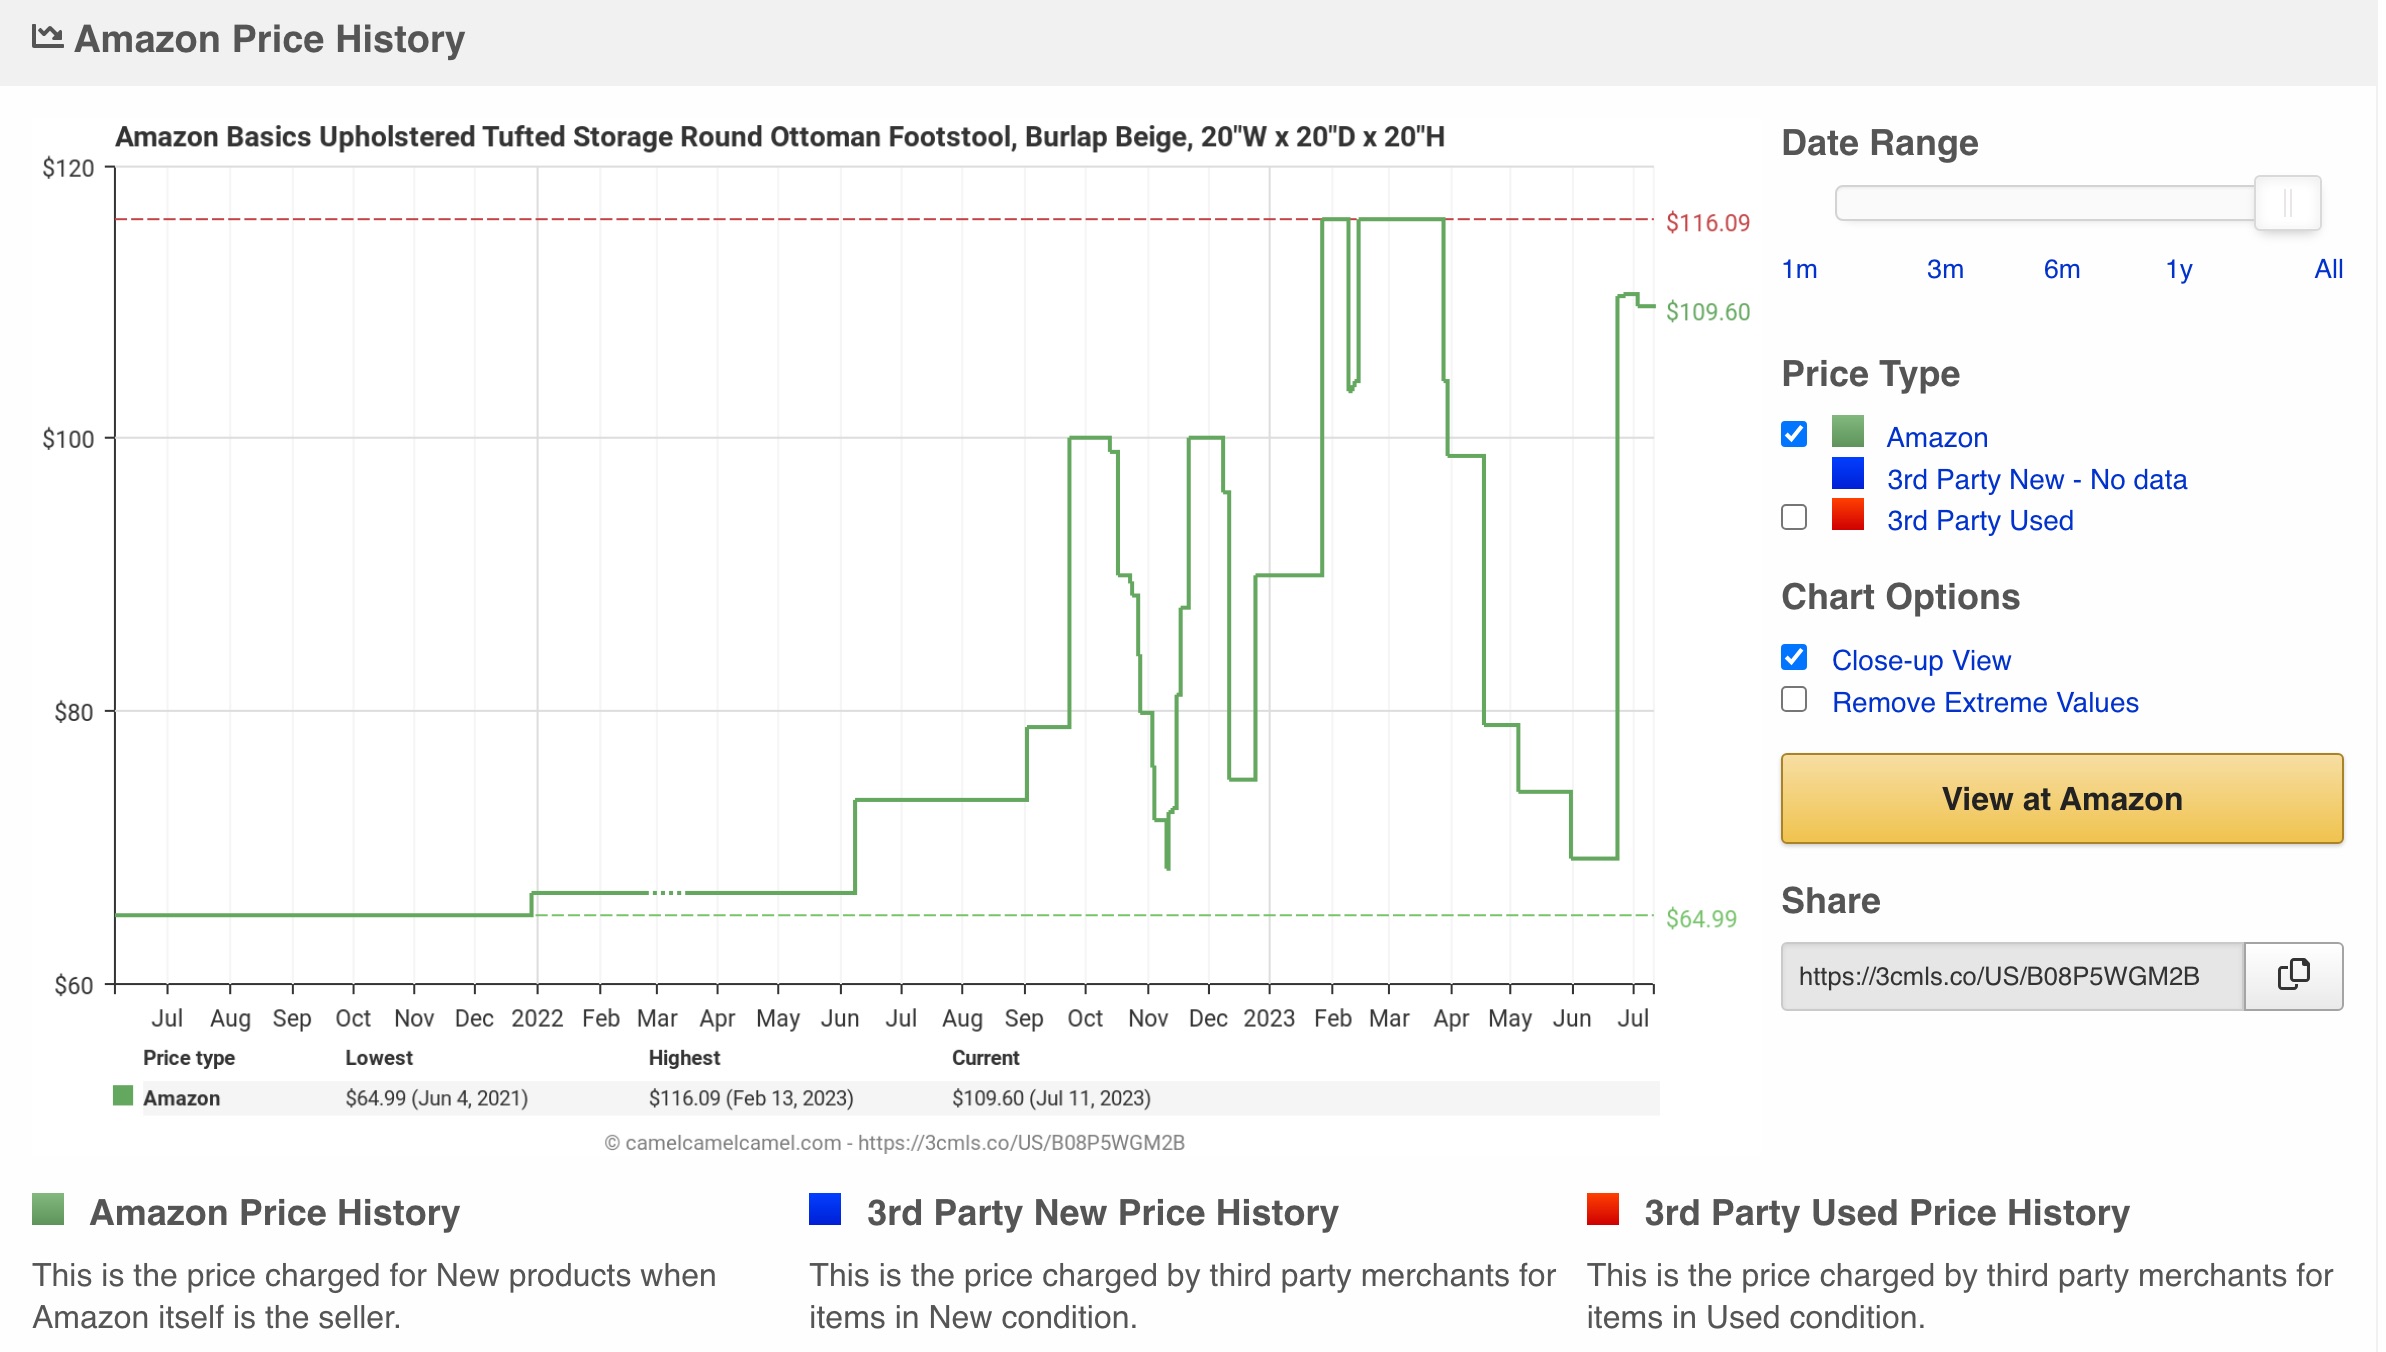
Task: Click the Date Range slider handle
Action: coord(2287,203)
